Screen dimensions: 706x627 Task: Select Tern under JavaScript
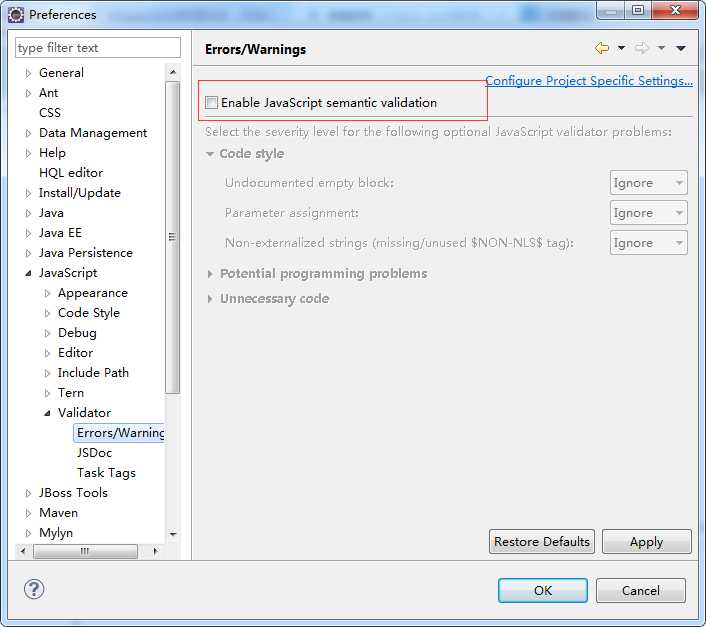71,392
